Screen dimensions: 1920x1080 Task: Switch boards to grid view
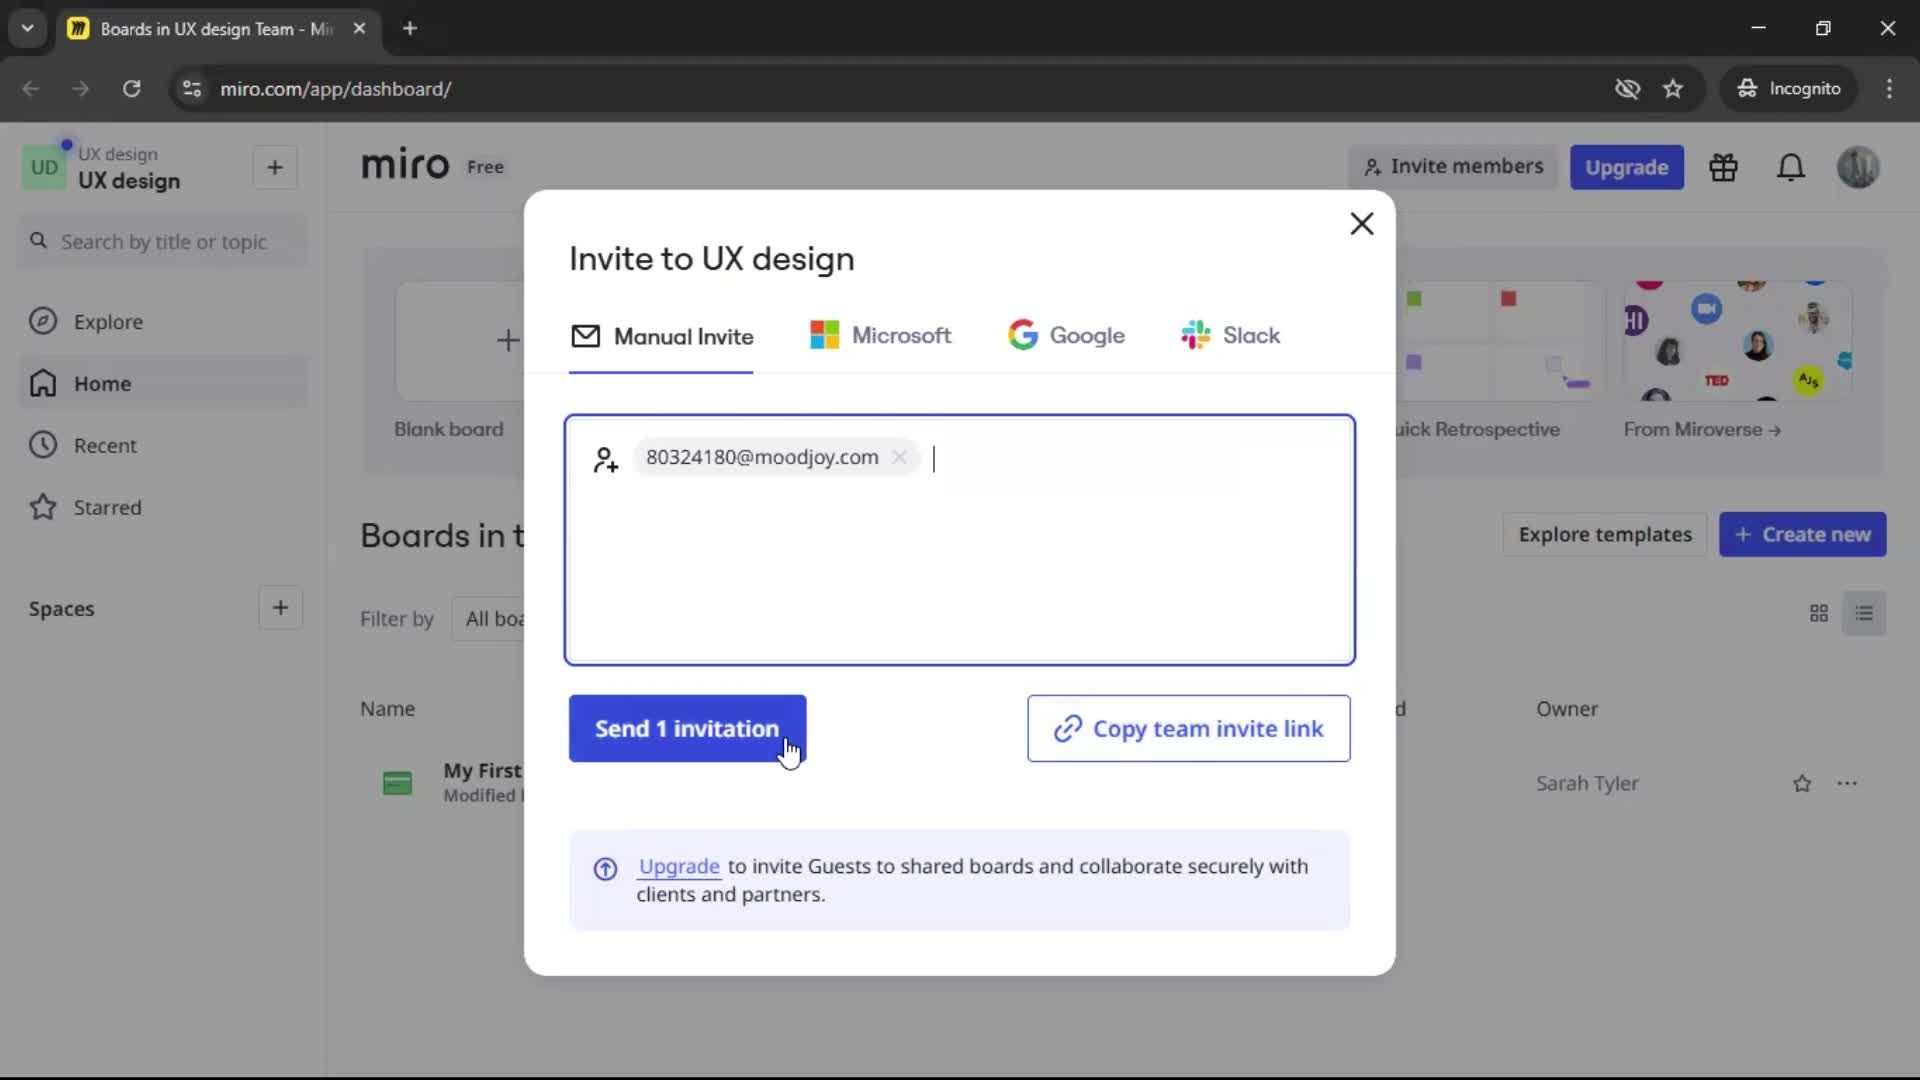[1819, 613]
